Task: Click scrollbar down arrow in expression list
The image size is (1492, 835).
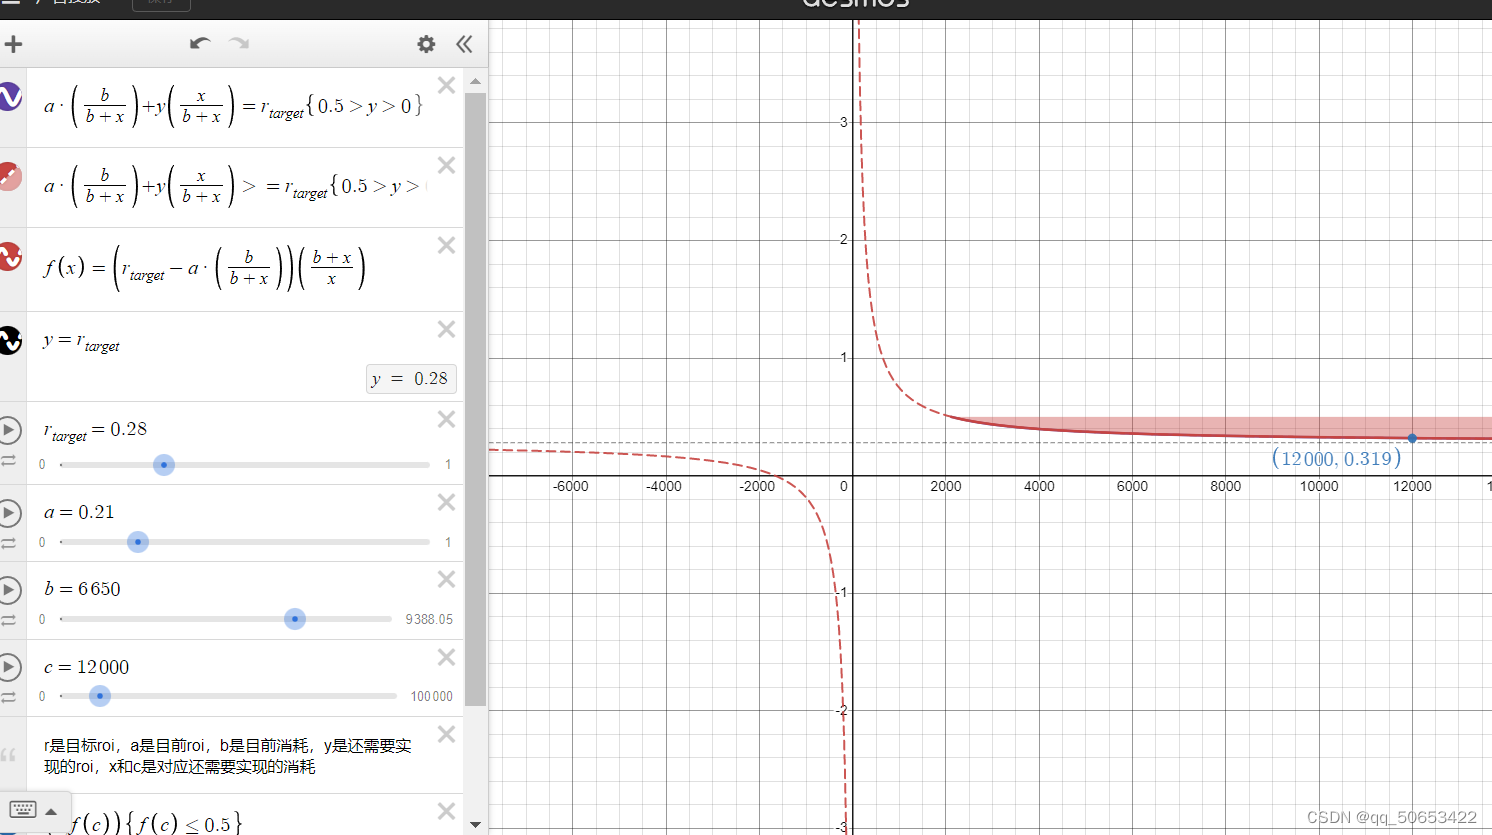Action: (x=476, y=825)
